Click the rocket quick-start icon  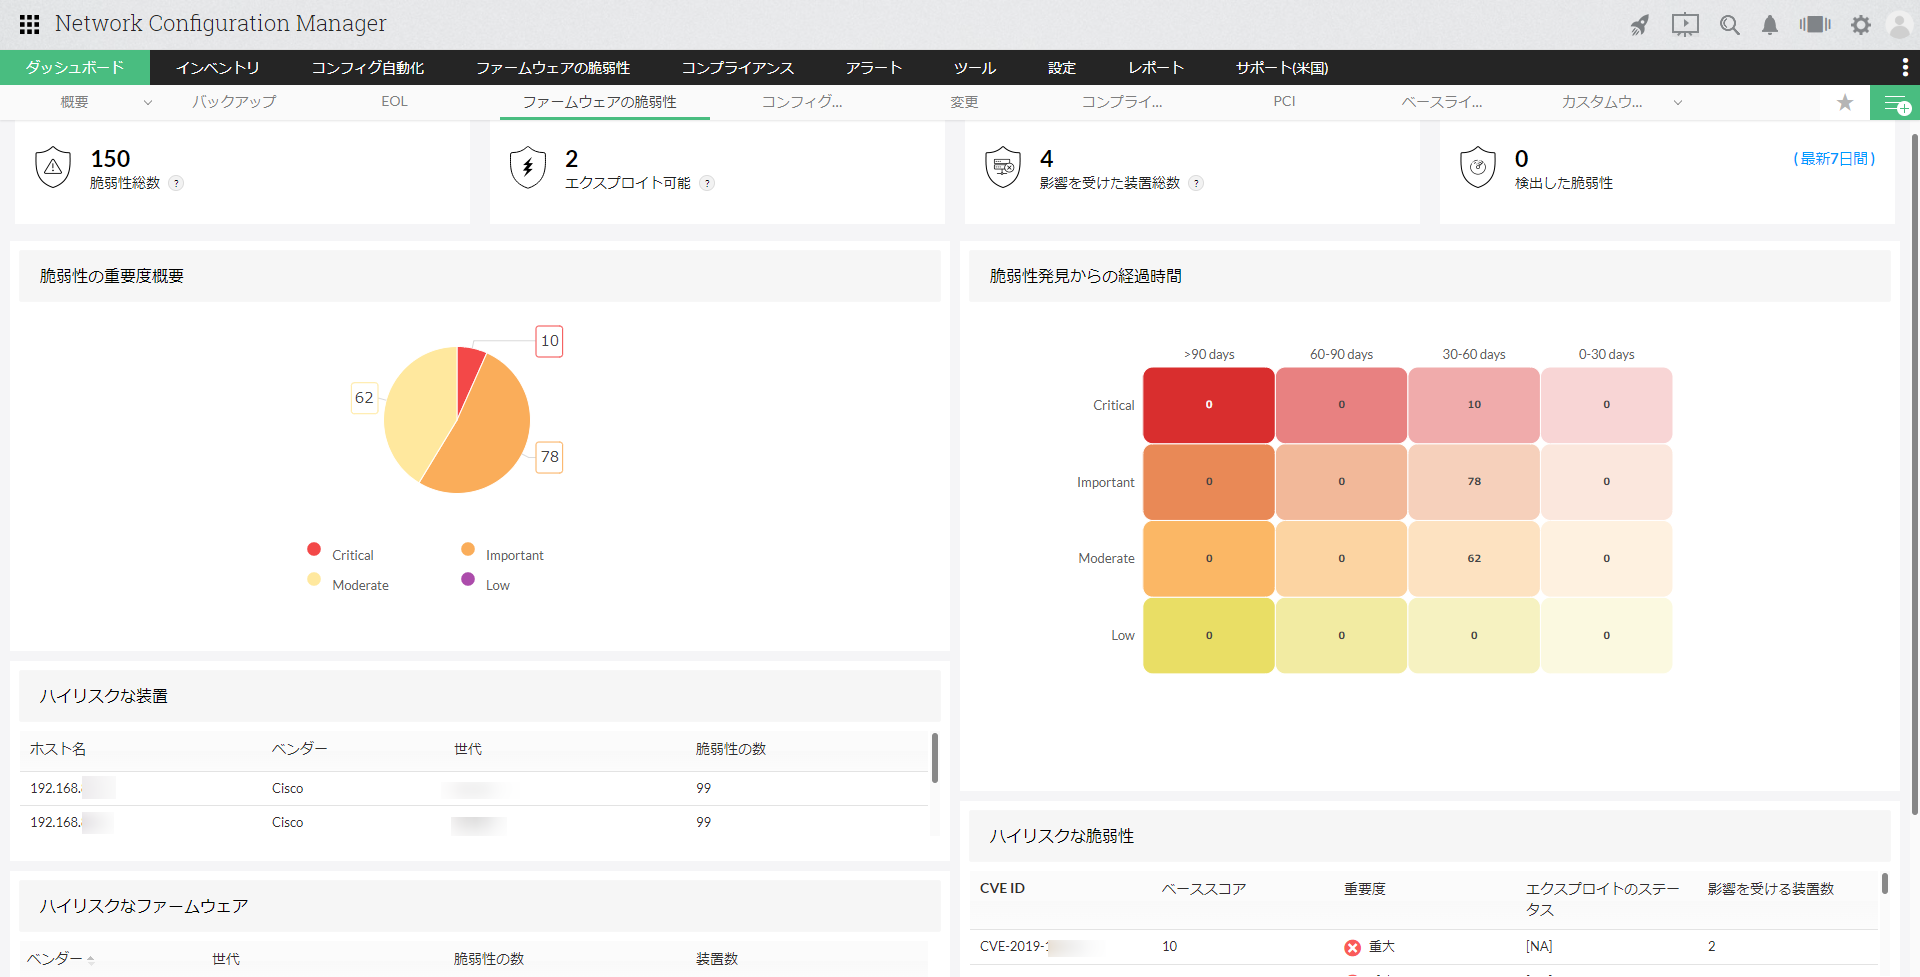[x=1640, y=25]
